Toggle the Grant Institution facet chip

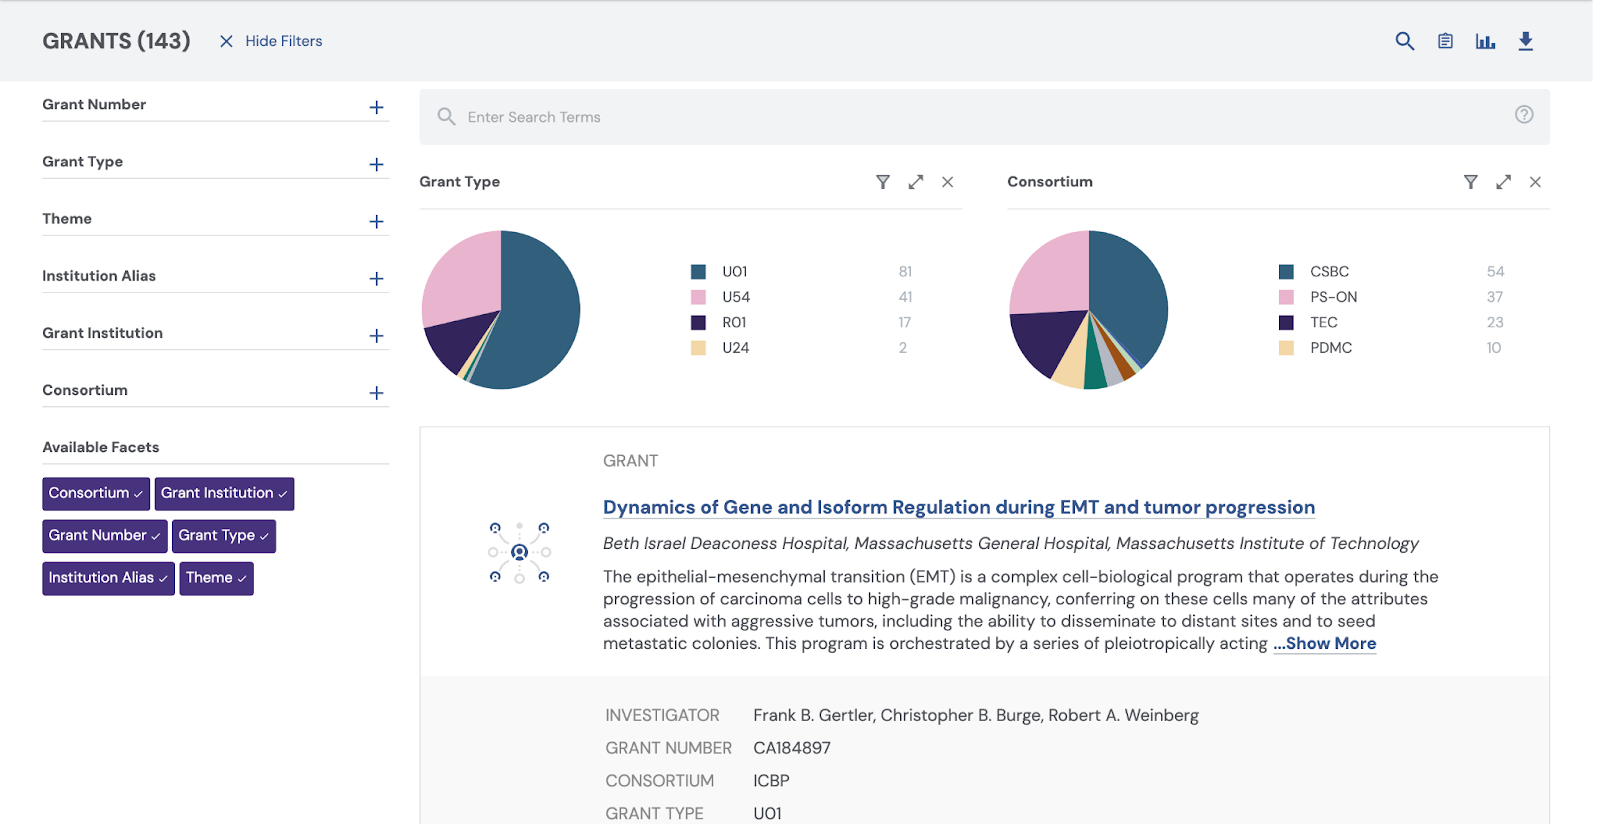[224, 494]
